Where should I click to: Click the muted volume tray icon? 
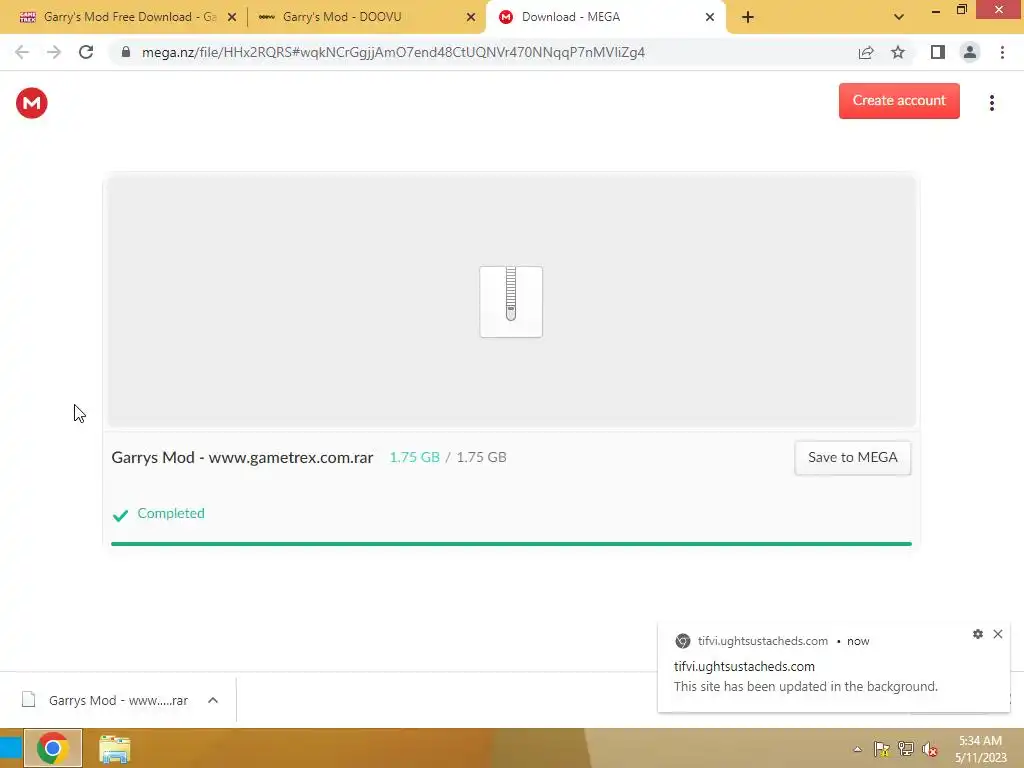(930, 749)
